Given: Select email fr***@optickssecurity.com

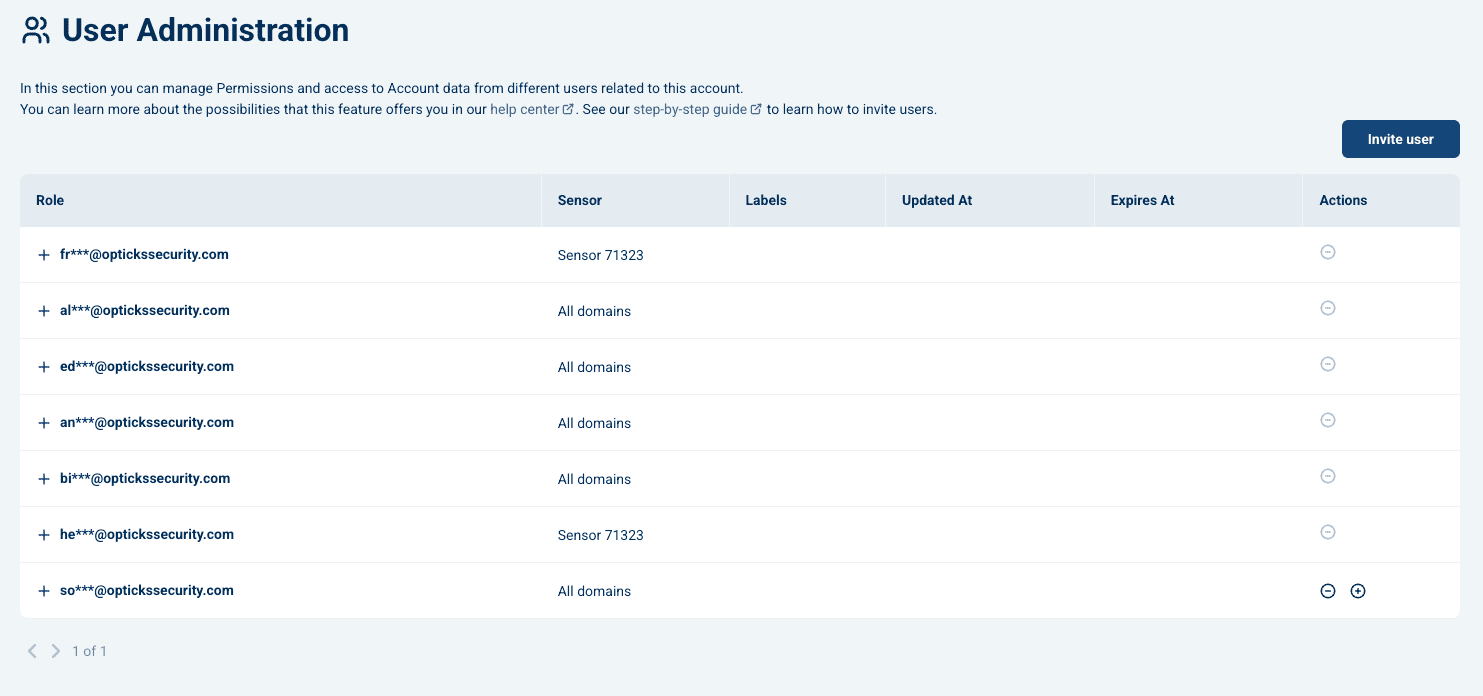Looking at the screenshot, I should pos(144,254).
